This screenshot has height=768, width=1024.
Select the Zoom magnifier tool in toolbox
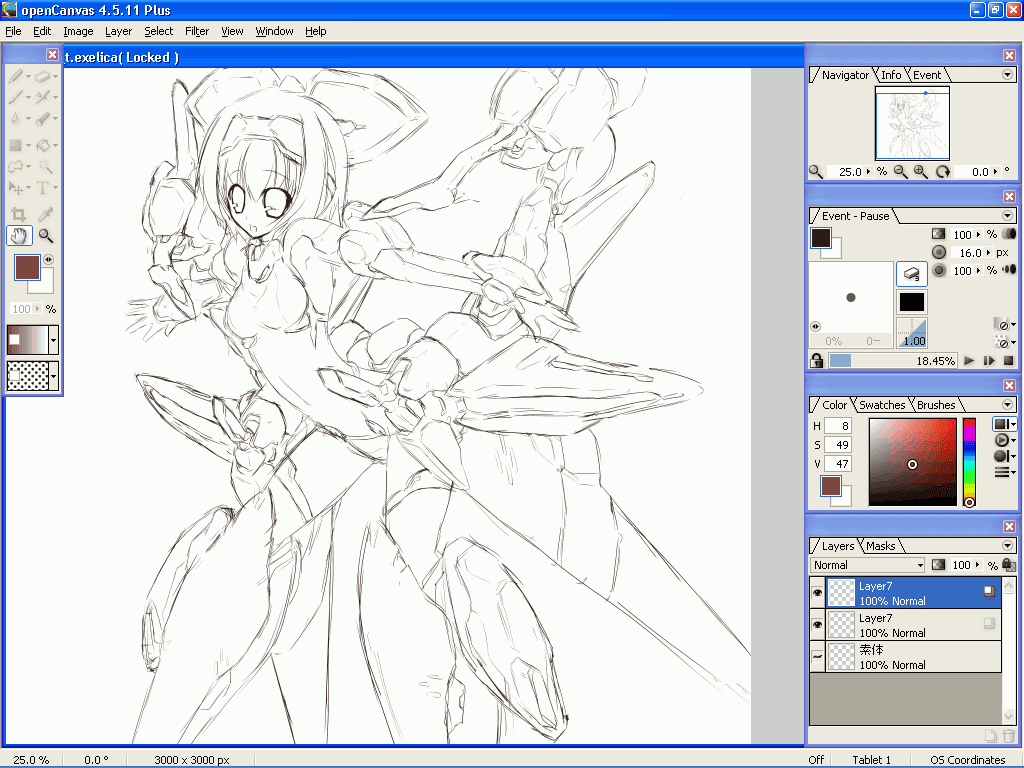click(x=45, y=236)
